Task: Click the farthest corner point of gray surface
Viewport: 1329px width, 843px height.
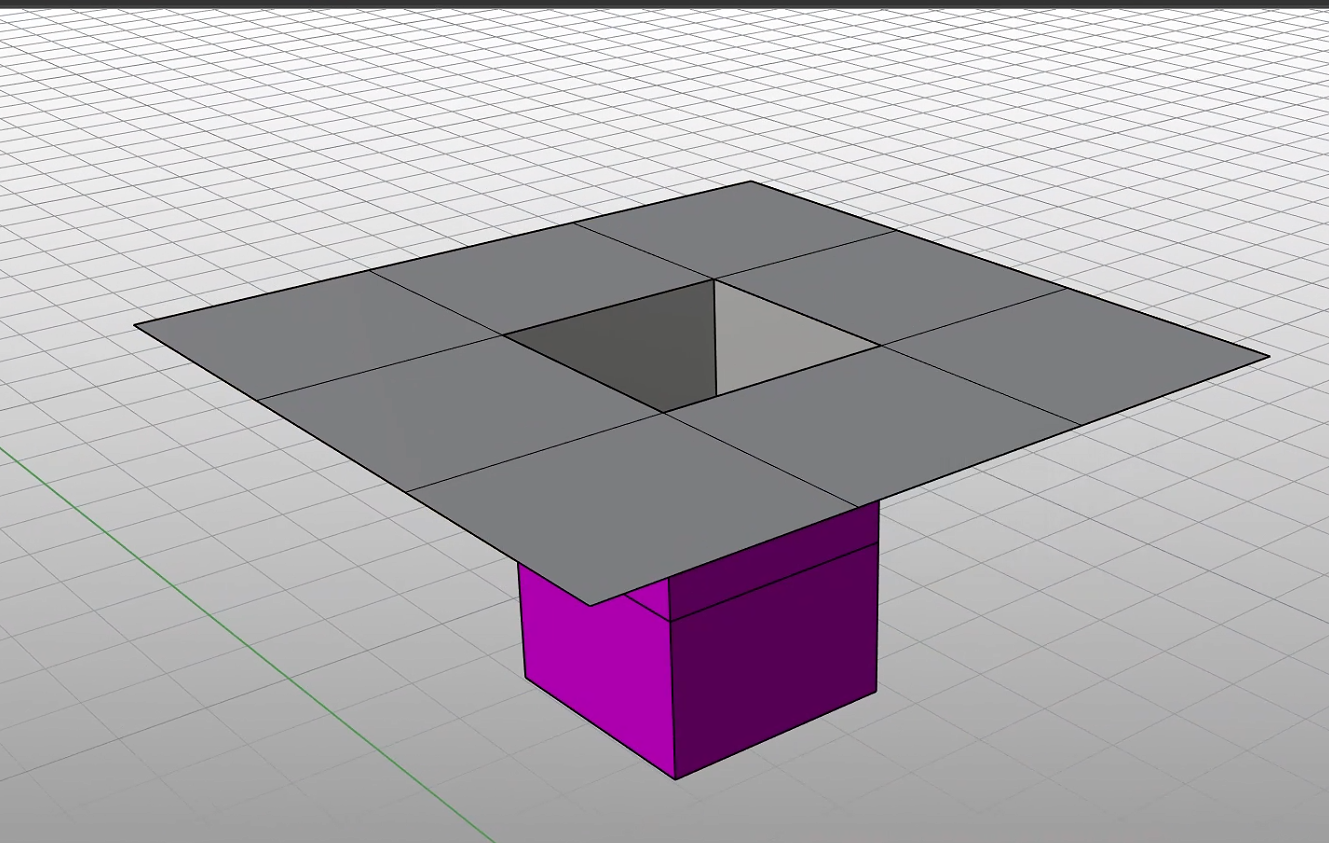Action: [751, 182]
